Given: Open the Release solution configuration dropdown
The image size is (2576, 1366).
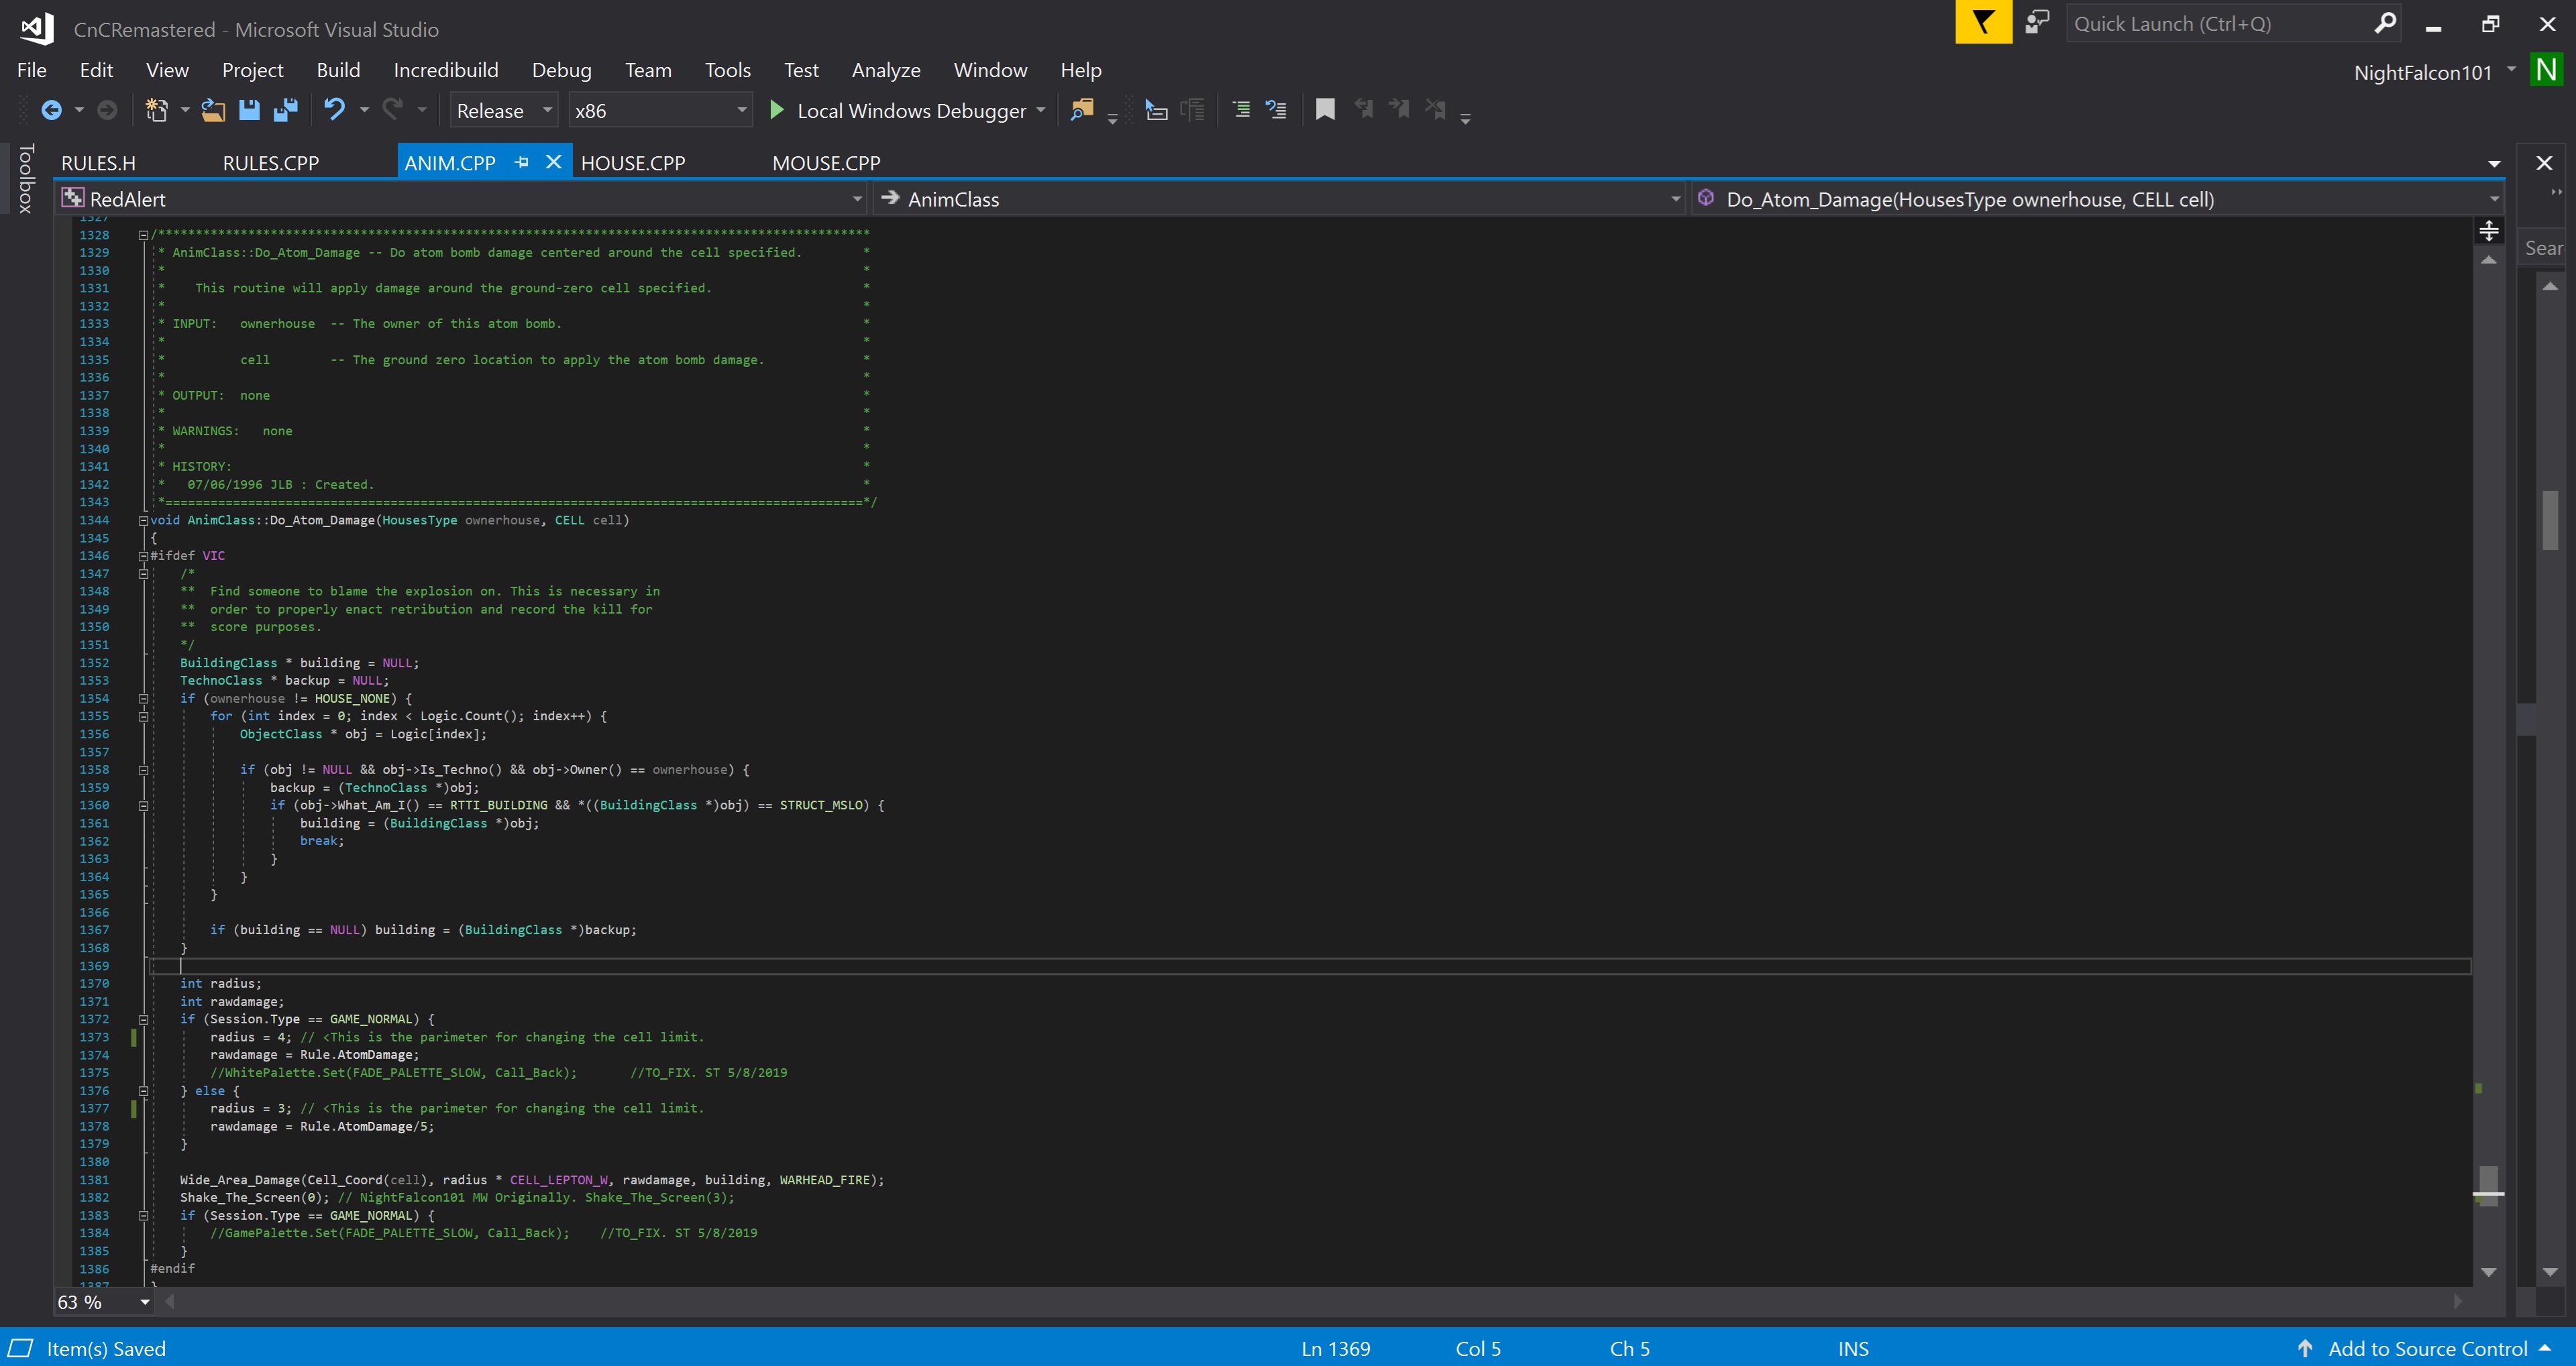Looking at the screenshot, I should (x=504, y=110).
